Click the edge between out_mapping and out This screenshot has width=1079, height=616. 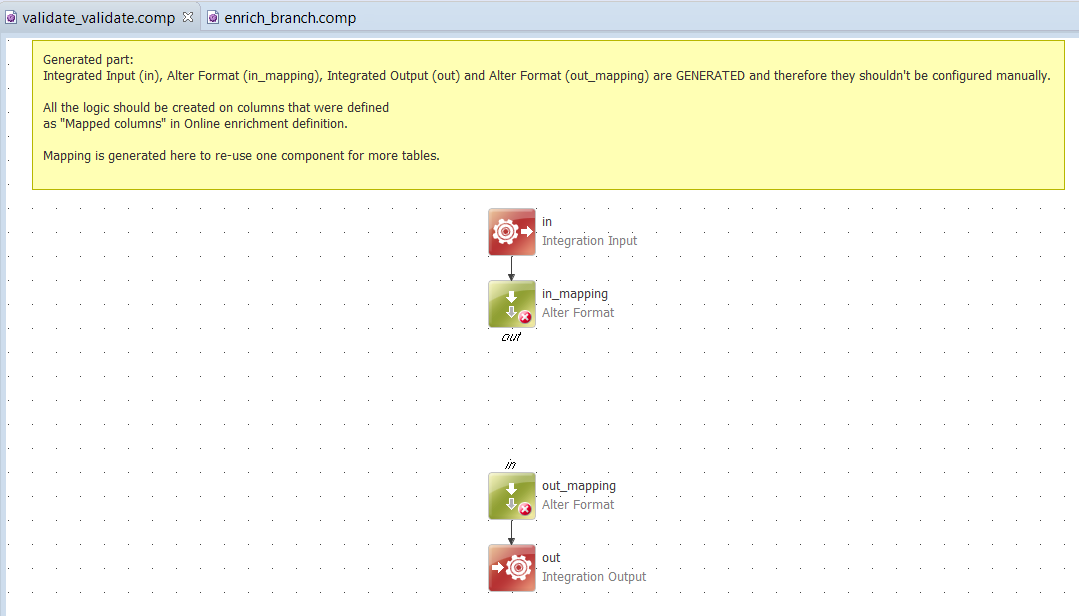click(x=511, y=532)
